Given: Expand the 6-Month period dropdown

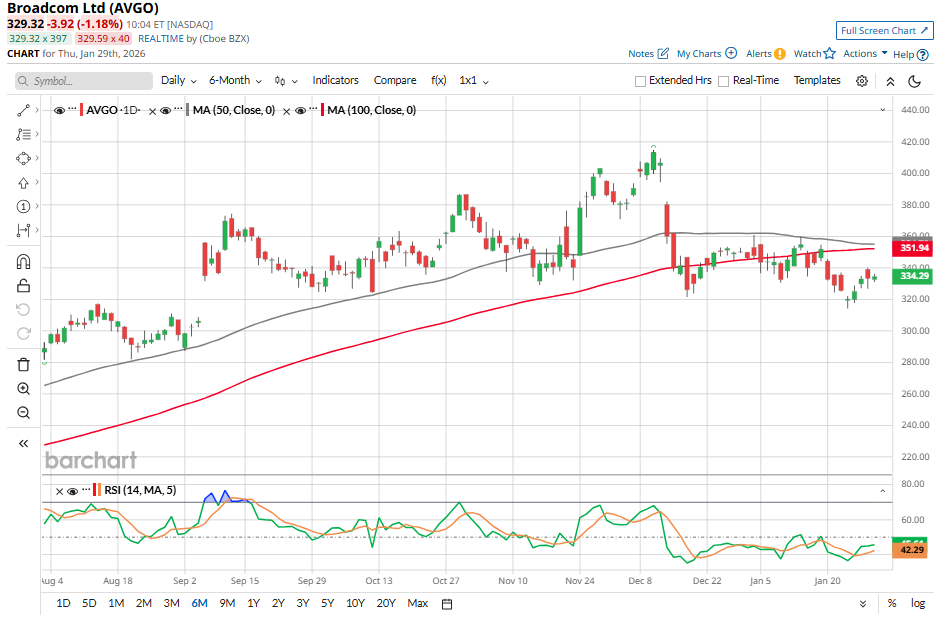Looking at the screenshot, I should pyautogui.click(x=235, y=80).
